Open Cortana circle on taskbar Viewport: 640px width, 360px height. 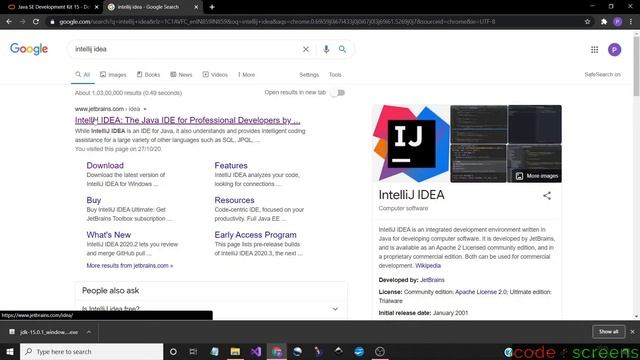[x=173, y=351]
